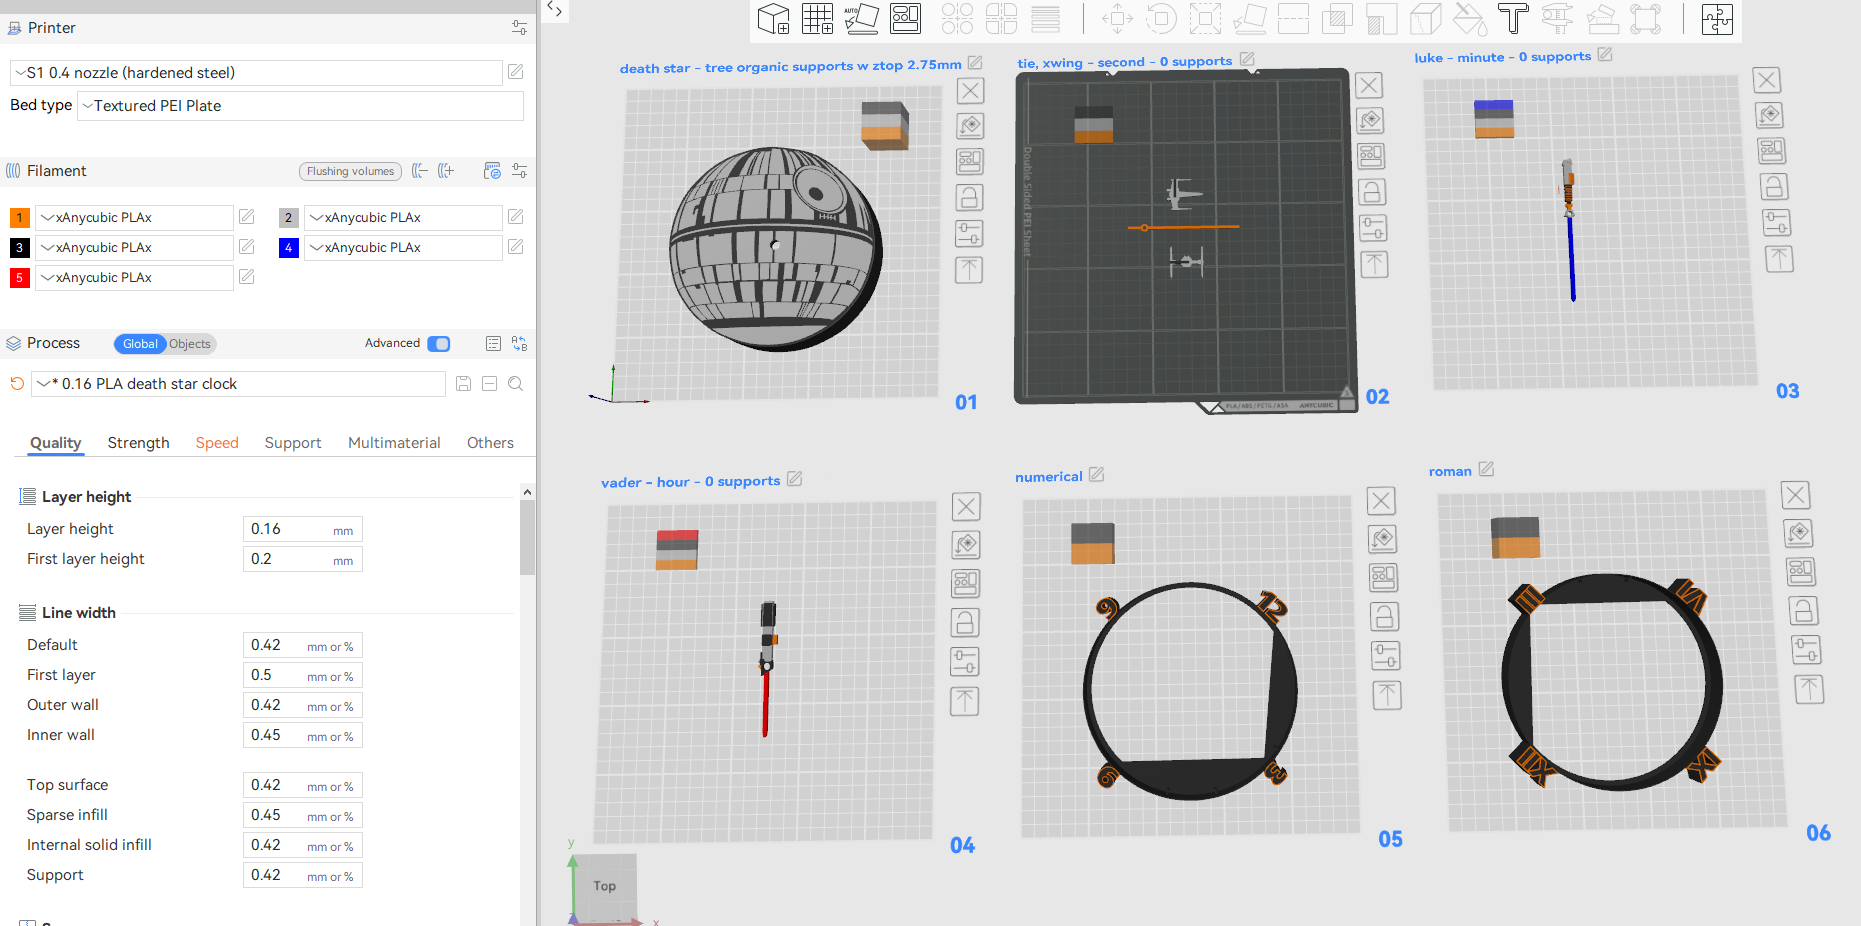This screenshot has width=1861, height=926.
Task: Open printer settings sliders icon
Action: (519, 28)
